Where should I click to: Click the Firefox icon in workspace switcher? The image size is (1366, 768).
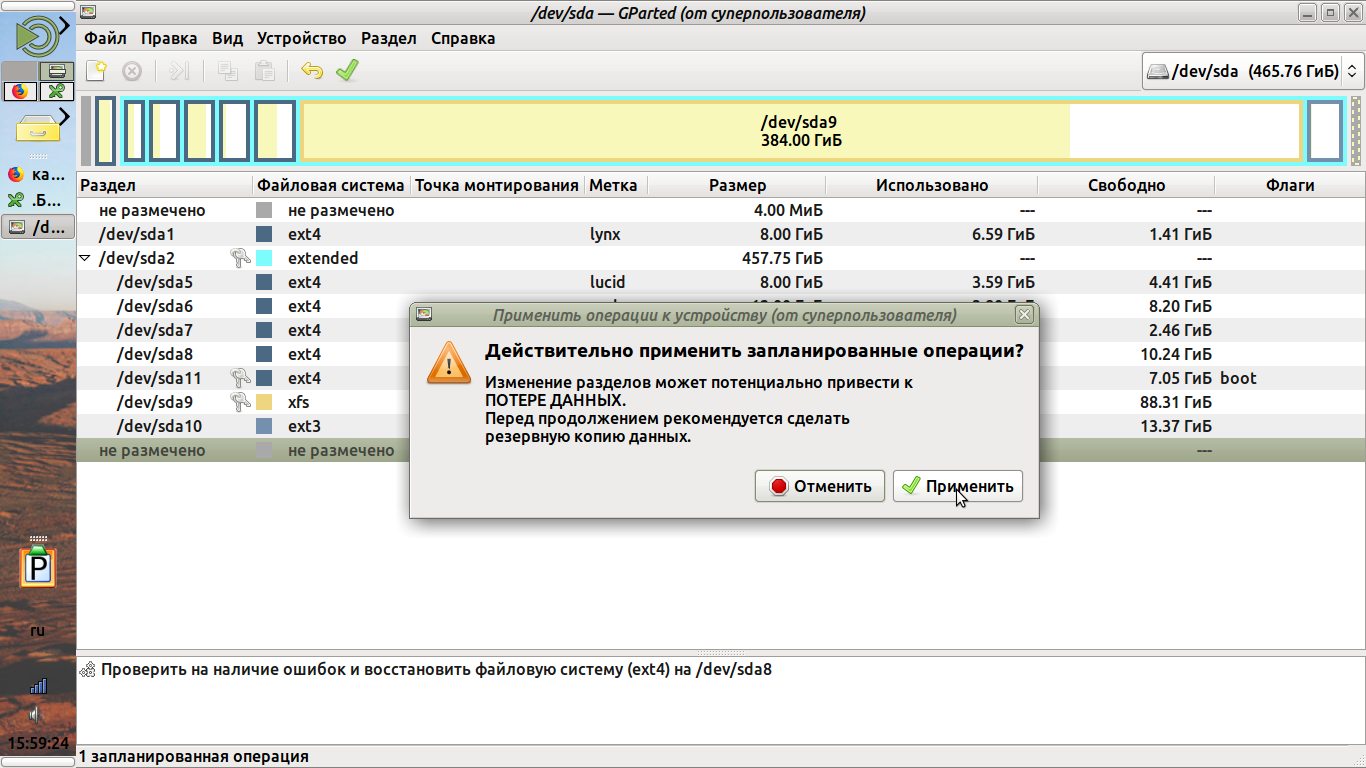pyautogui.click(x=19, y=91)
